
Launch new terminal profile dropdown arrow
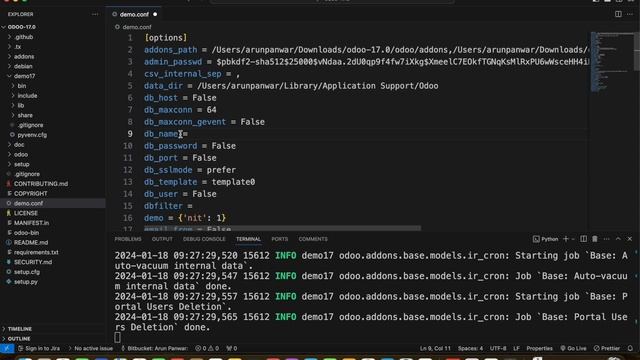[573, 239]
